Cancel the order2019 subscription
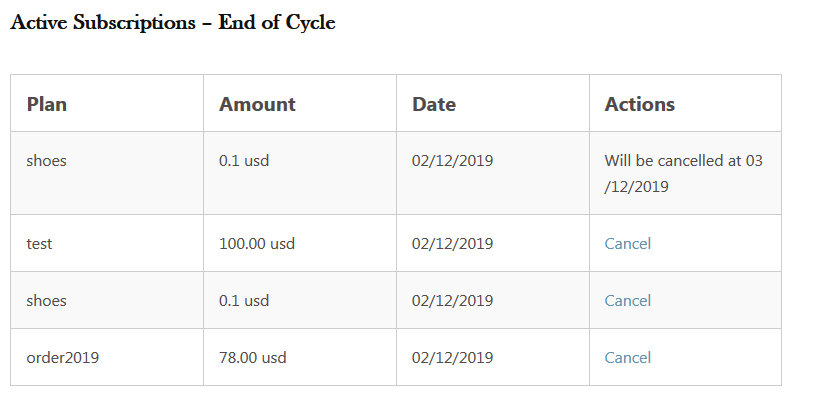This screenshot has height=412, width=827. (x=627, y=357)
